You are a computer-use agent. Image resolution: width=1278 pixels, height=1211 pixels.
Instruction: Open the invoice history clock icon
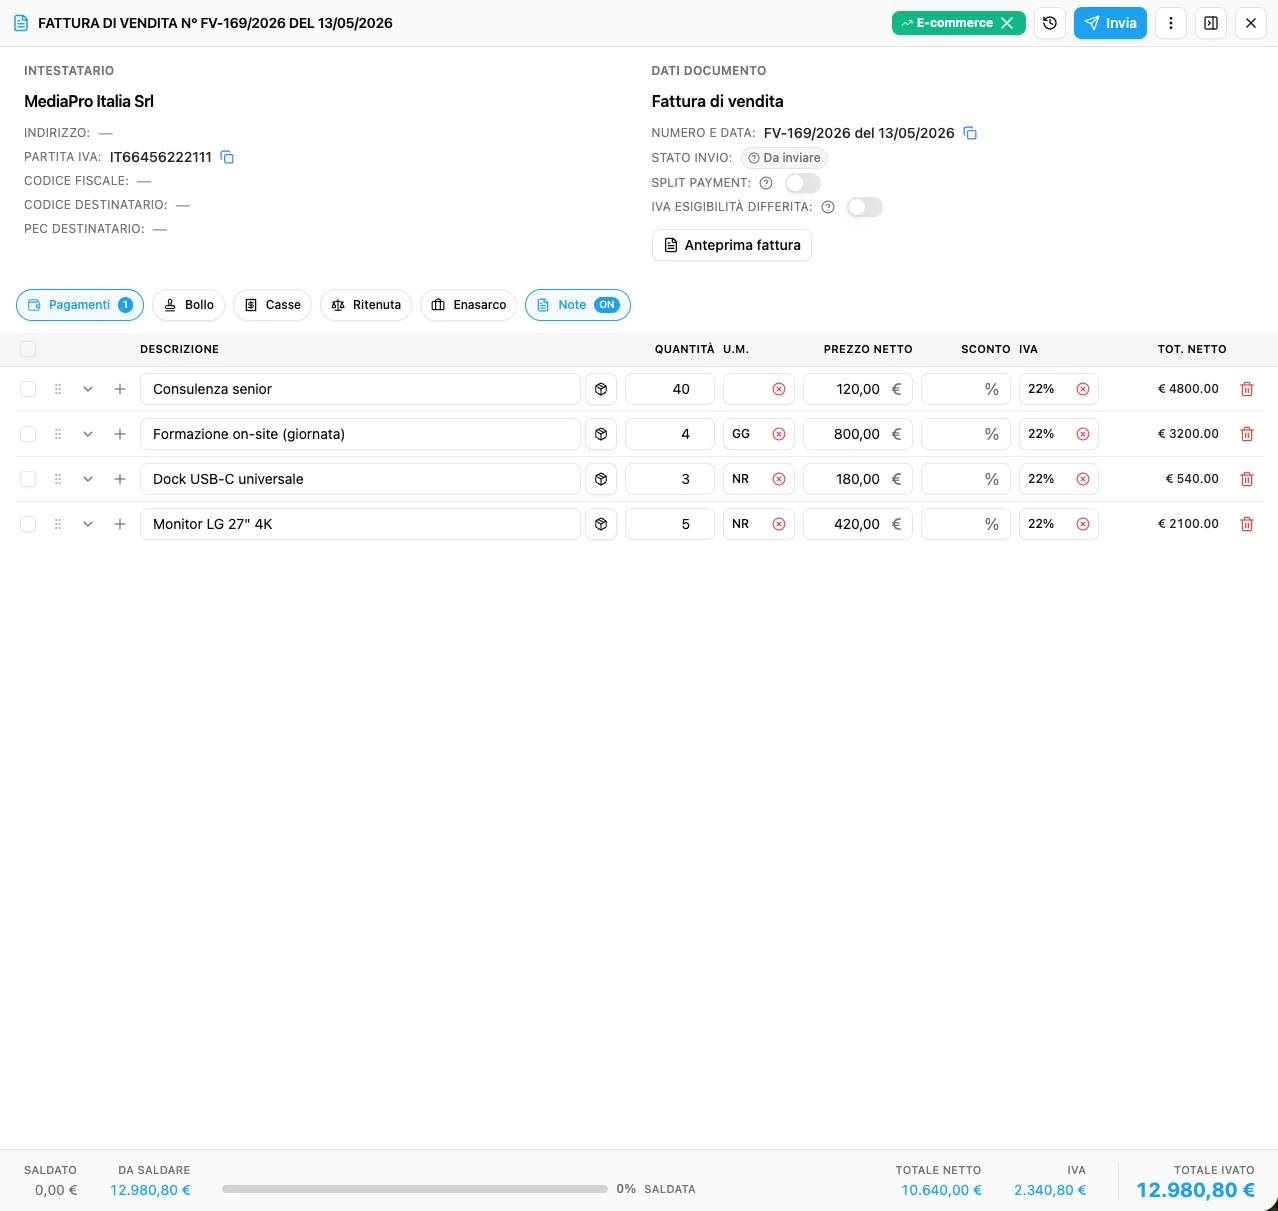coord(1050,23)
